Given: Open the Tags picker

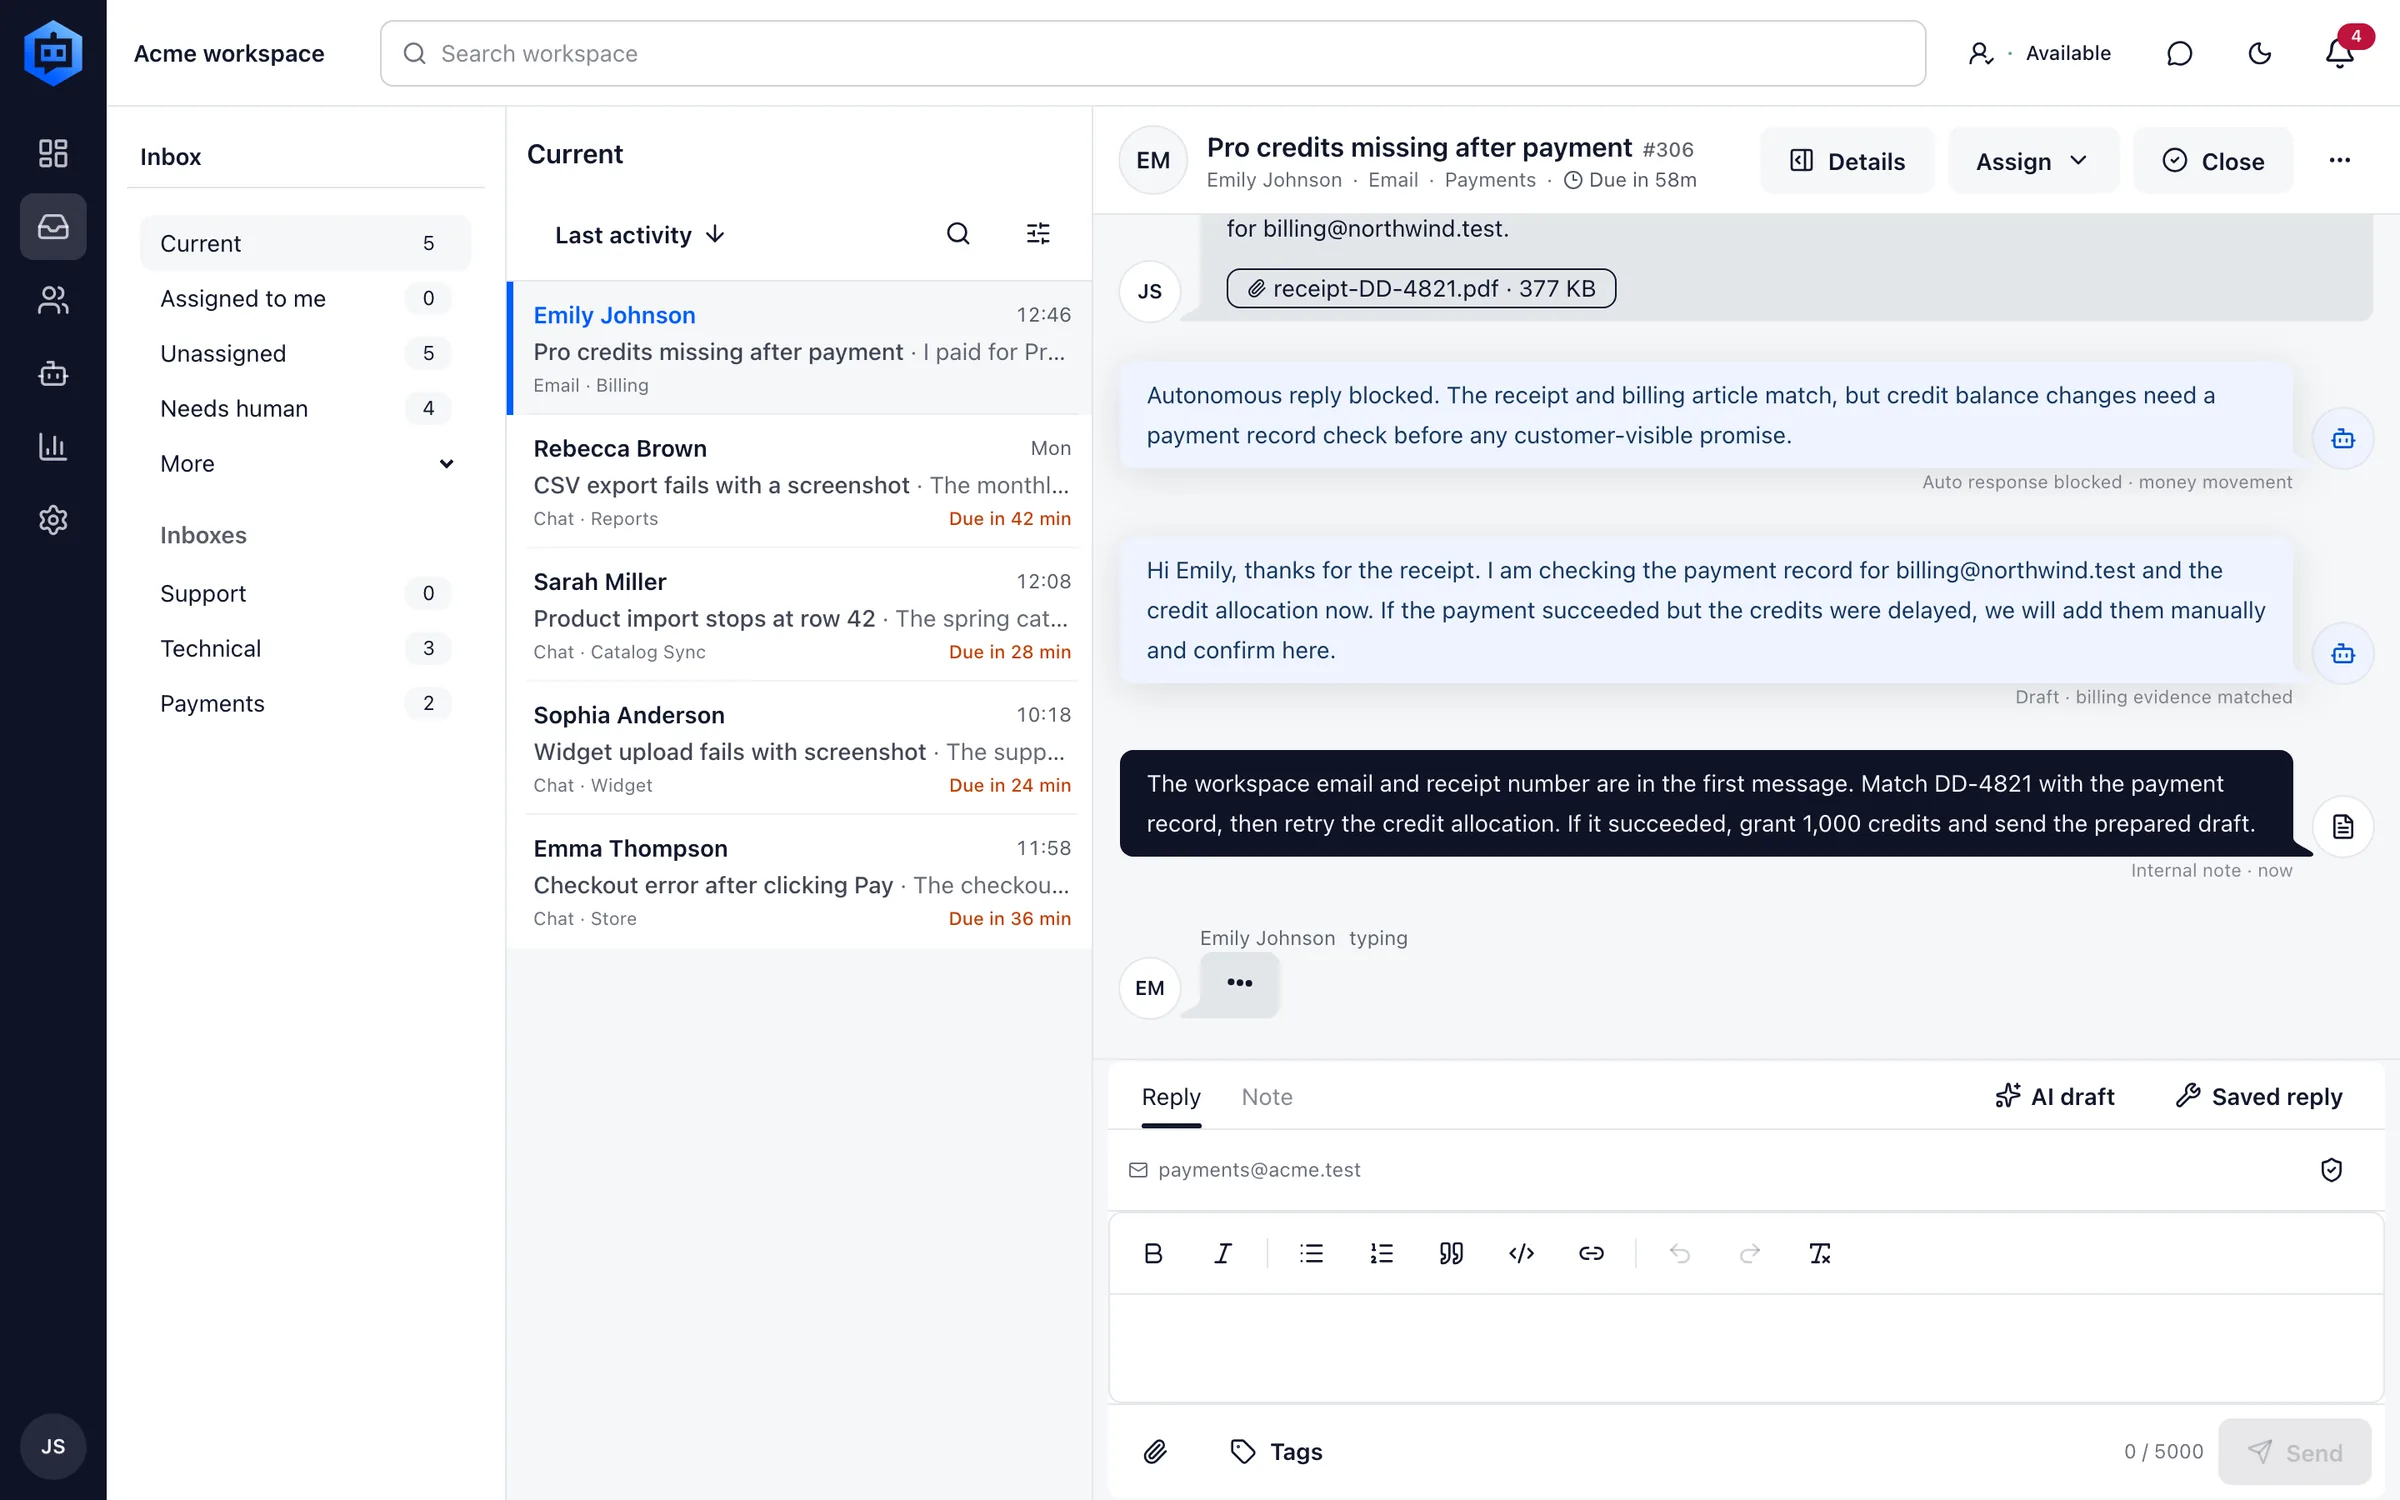Looking at the screenshot, I should tap(1276, 1451).
